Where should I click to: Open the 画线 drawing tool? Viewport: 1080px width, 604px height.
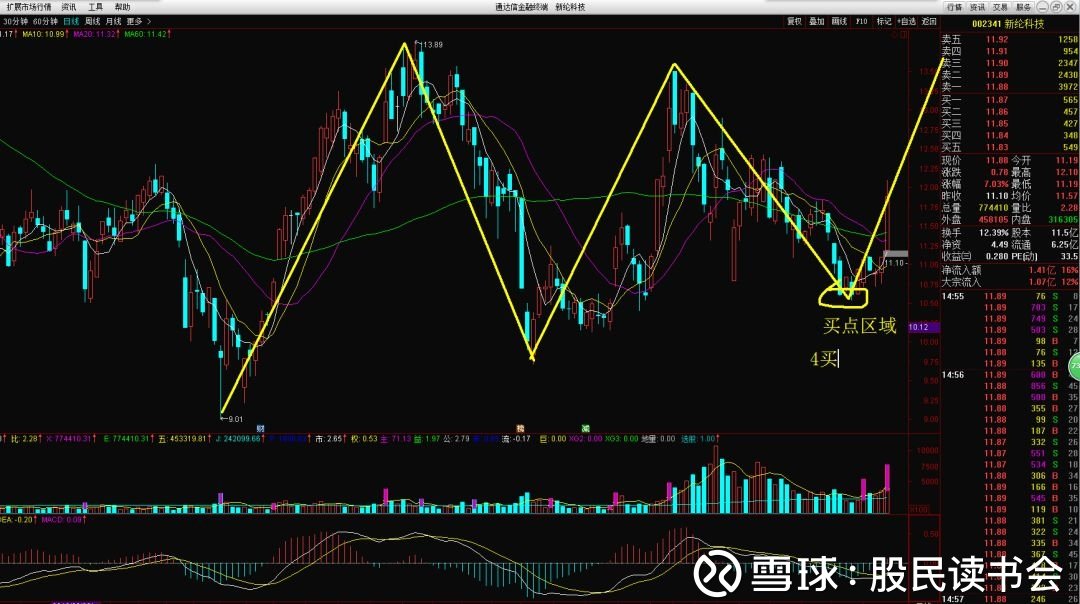(x=839, y=21)
